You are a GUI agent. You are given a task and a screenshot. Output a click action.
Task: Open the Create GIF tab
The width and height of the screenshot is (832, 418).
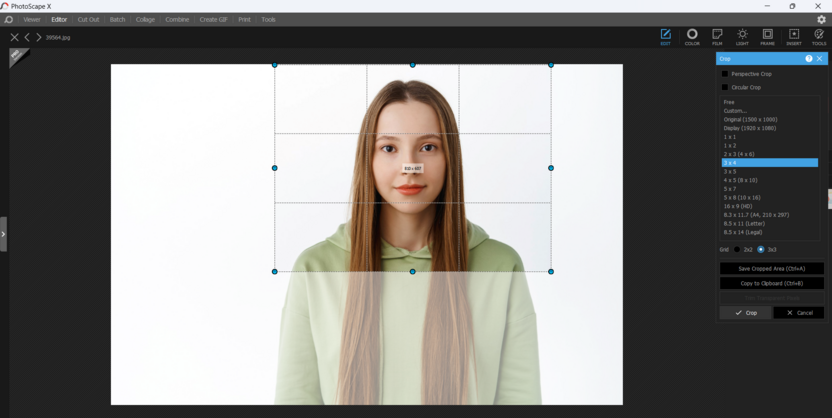(213, 20)
